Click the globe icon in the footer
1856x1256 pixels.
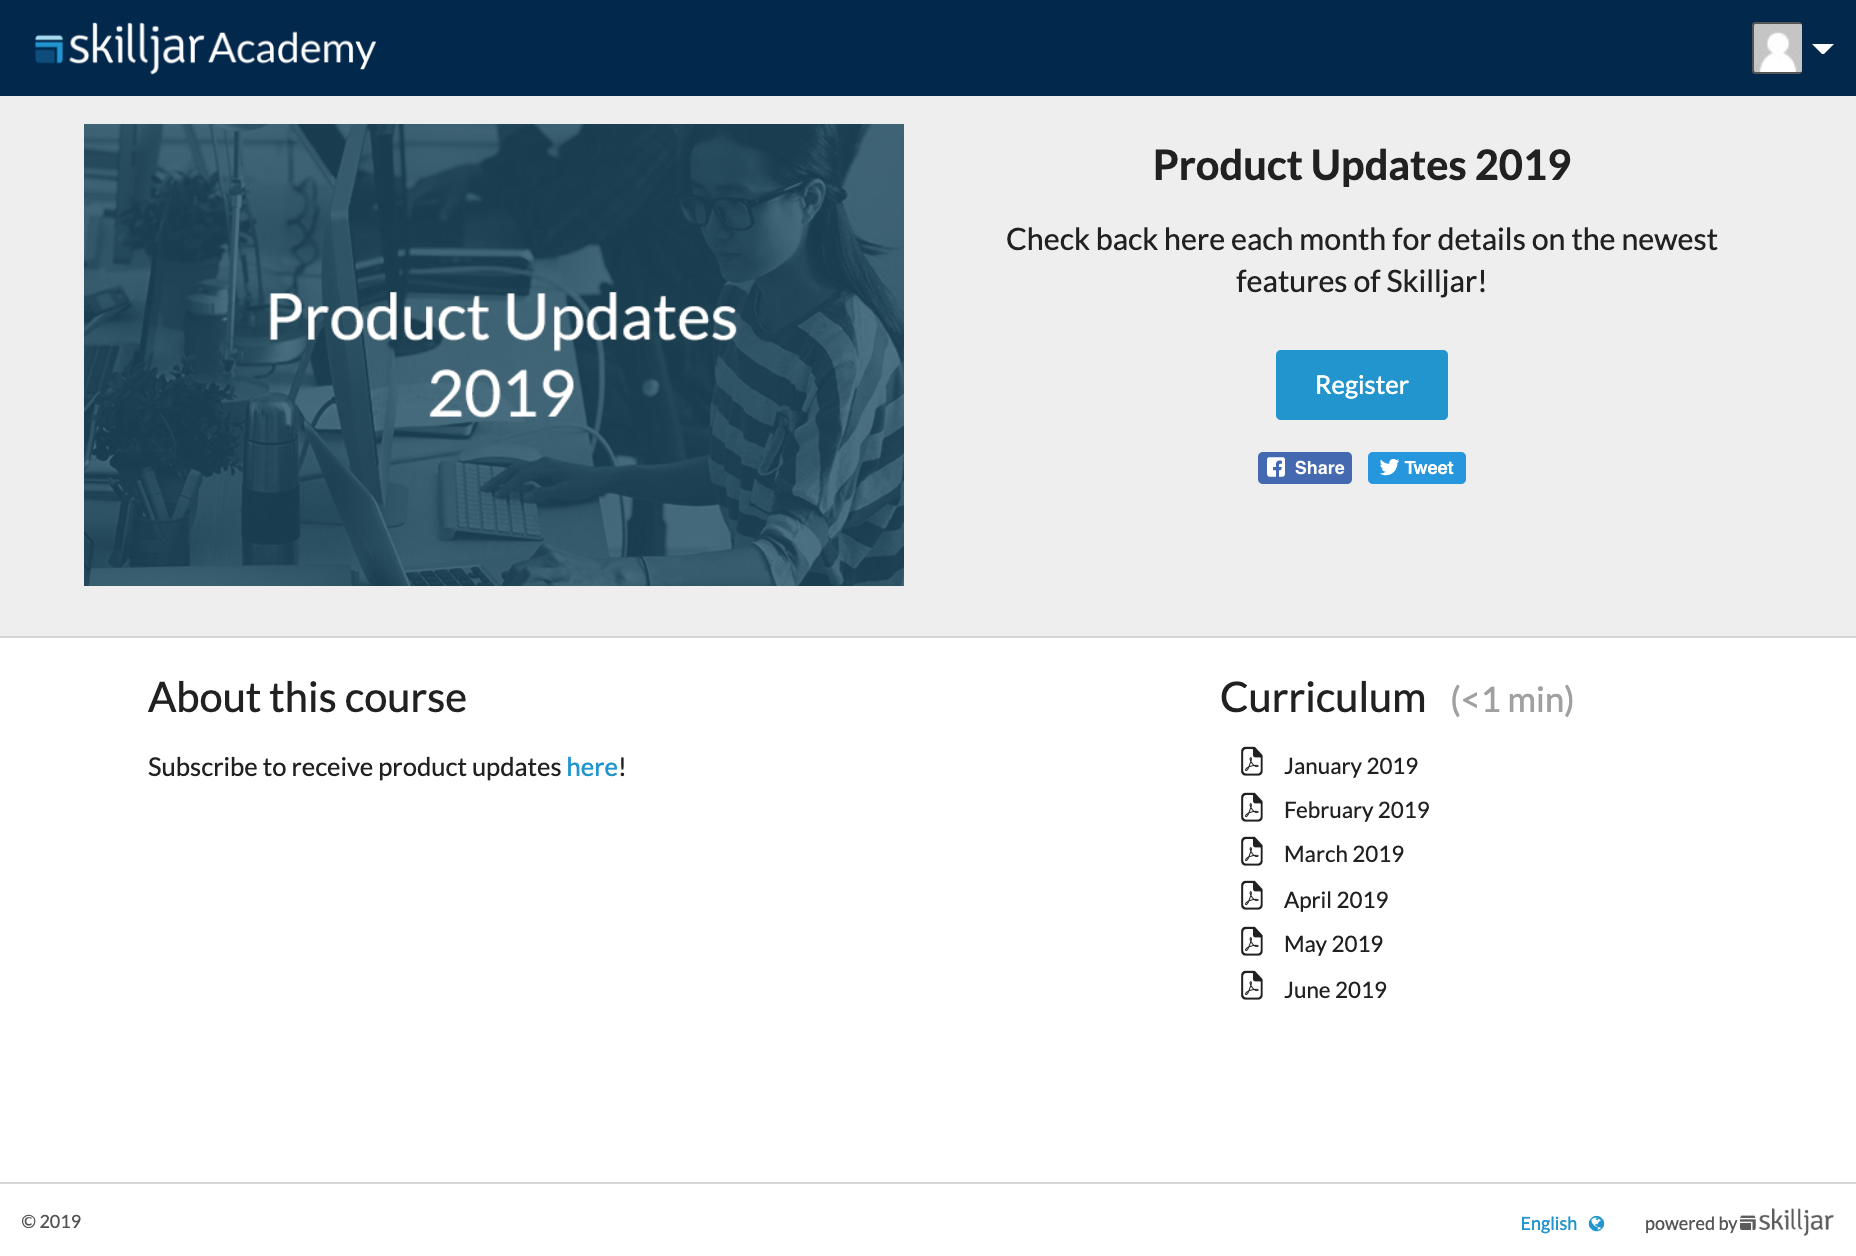(x=1597, y=1223)
